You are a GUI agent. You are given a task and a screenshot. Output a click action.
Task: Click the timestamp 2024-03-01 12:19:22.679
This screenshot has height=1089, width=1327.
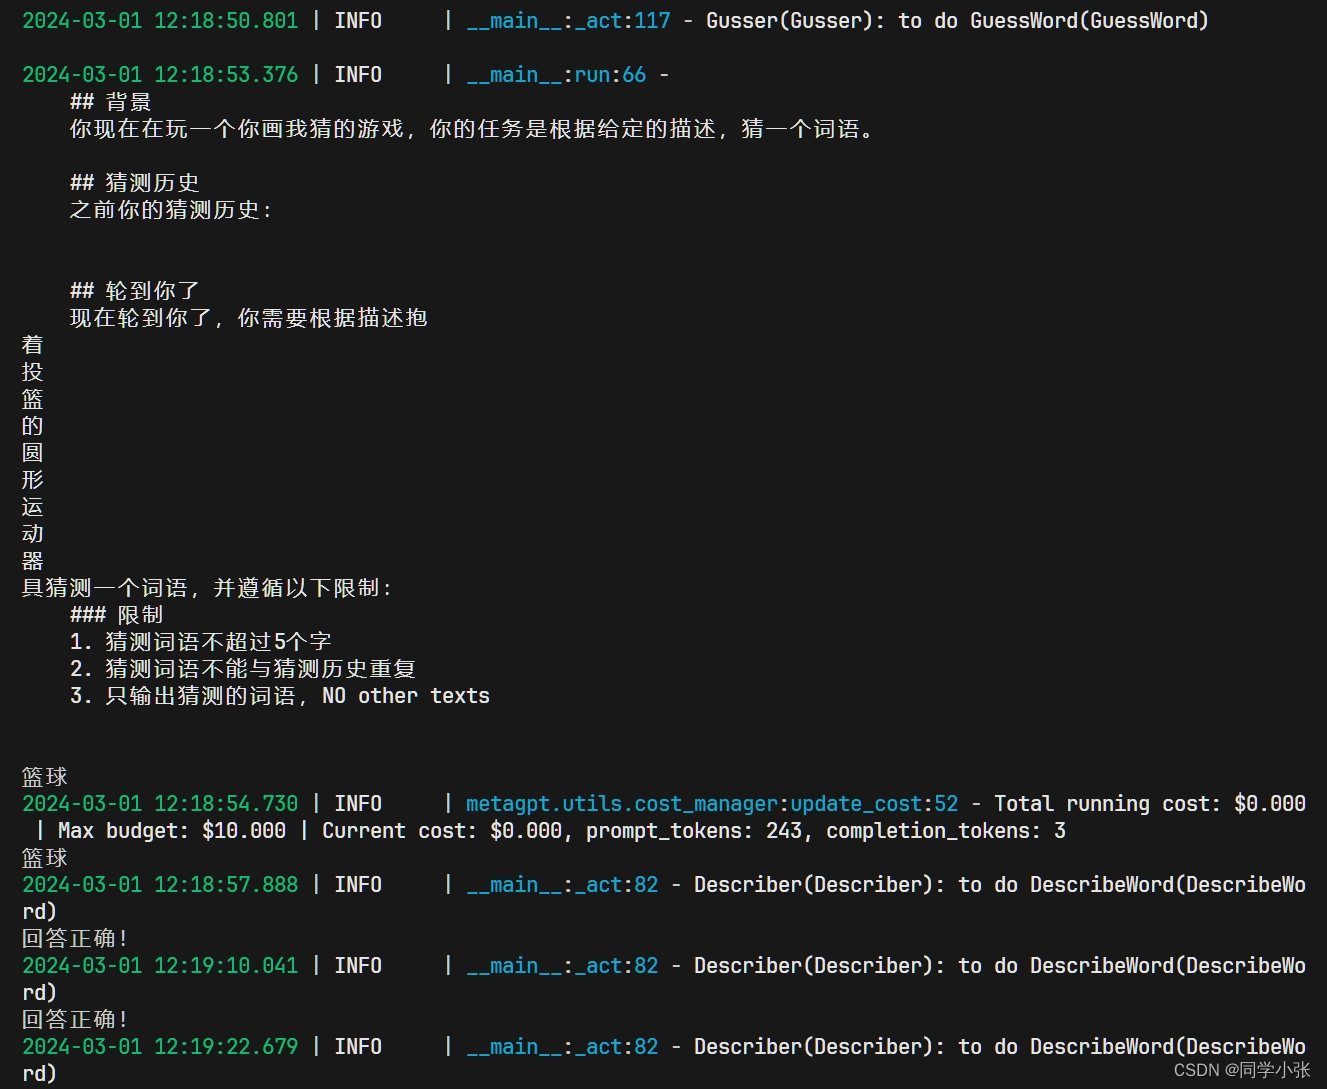[160, 1047]
